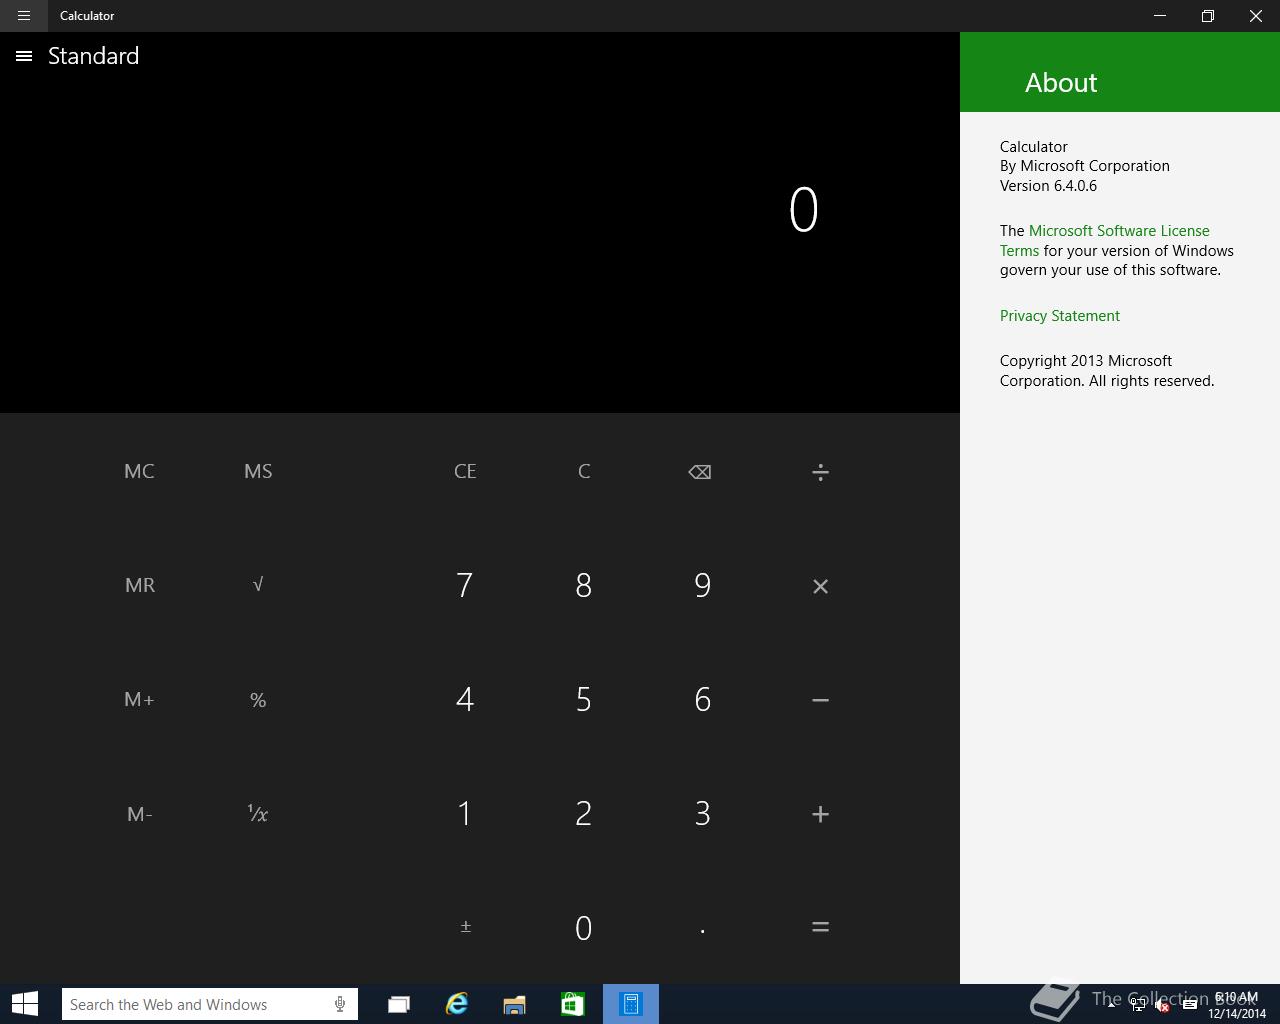The height and width of the screenshot is (1024, 1280).
Task: Select the multiply operator
Action: [820, 586]
